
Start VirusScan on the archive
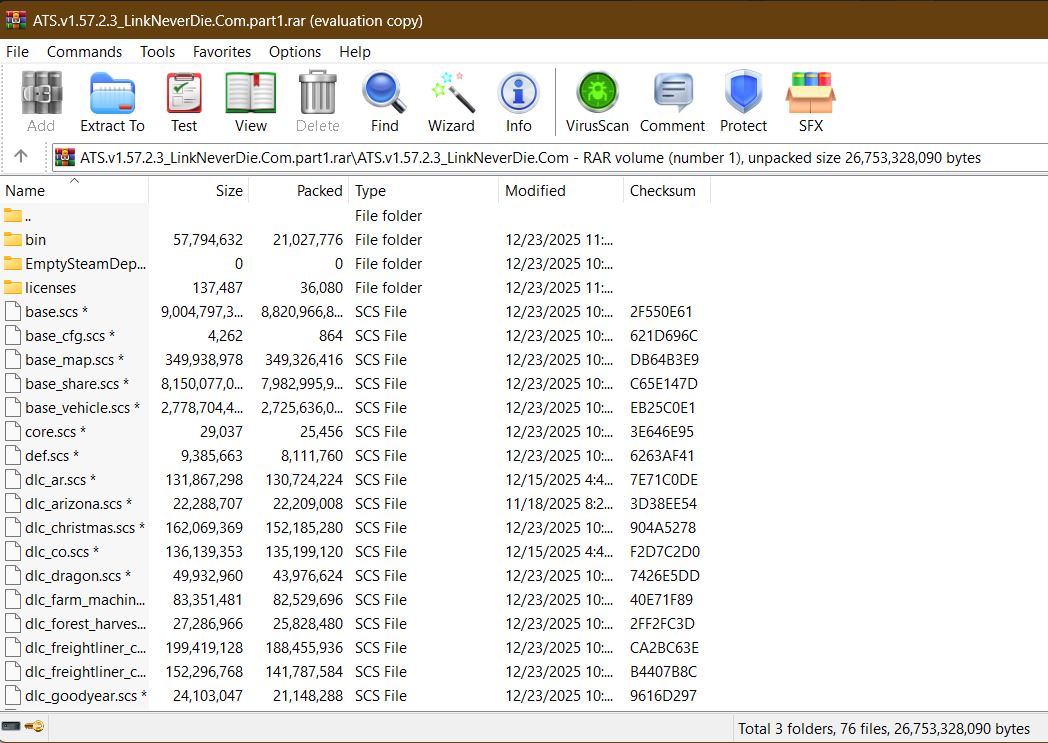point(597,102)
